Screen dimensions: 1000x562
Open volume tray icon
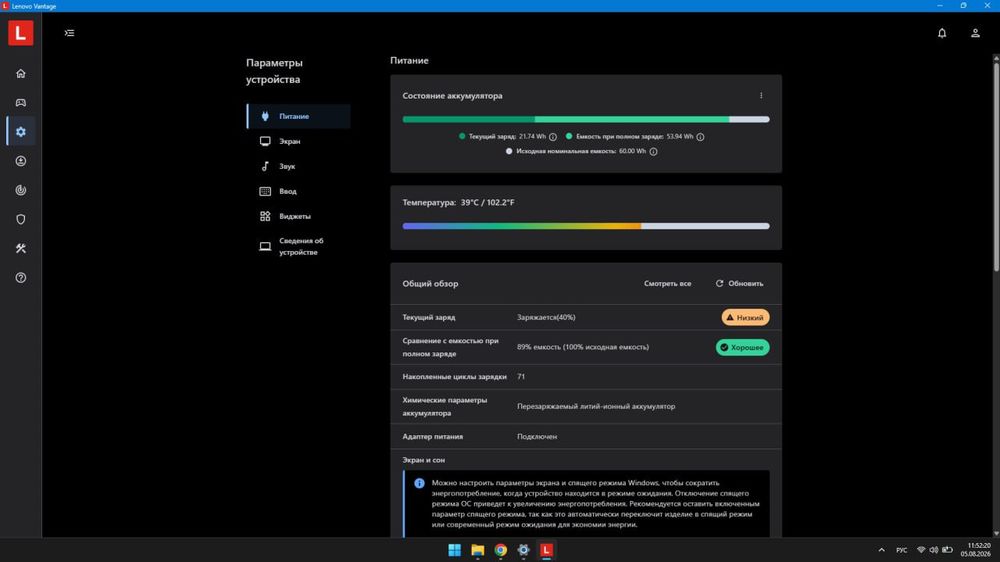click(x=934, y=550)
